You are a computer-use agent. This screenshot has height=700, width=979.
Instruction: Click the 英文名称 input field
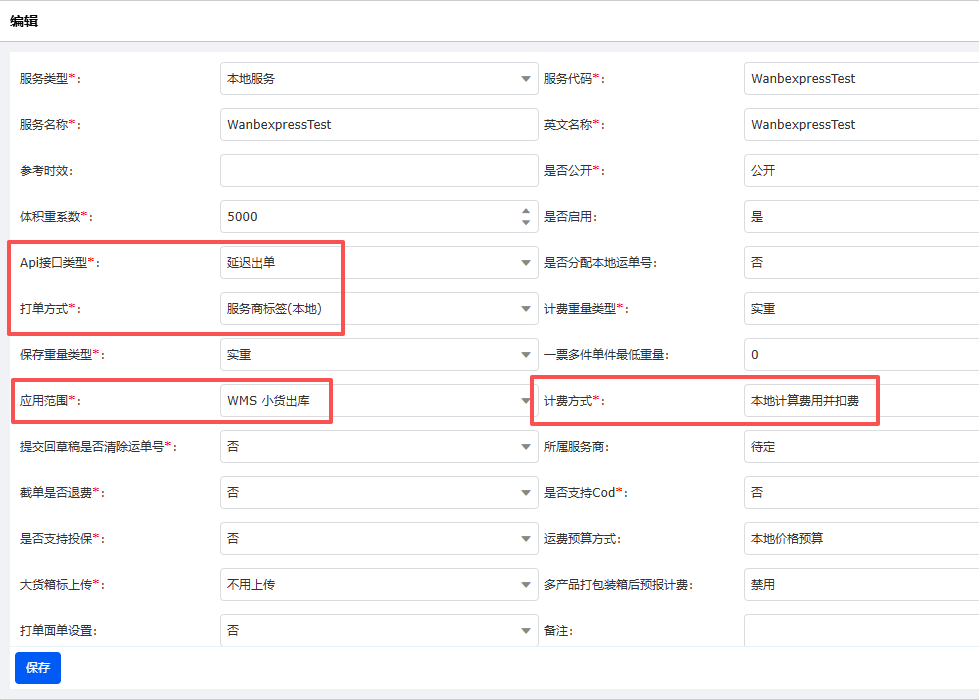[x=860, y=125]
